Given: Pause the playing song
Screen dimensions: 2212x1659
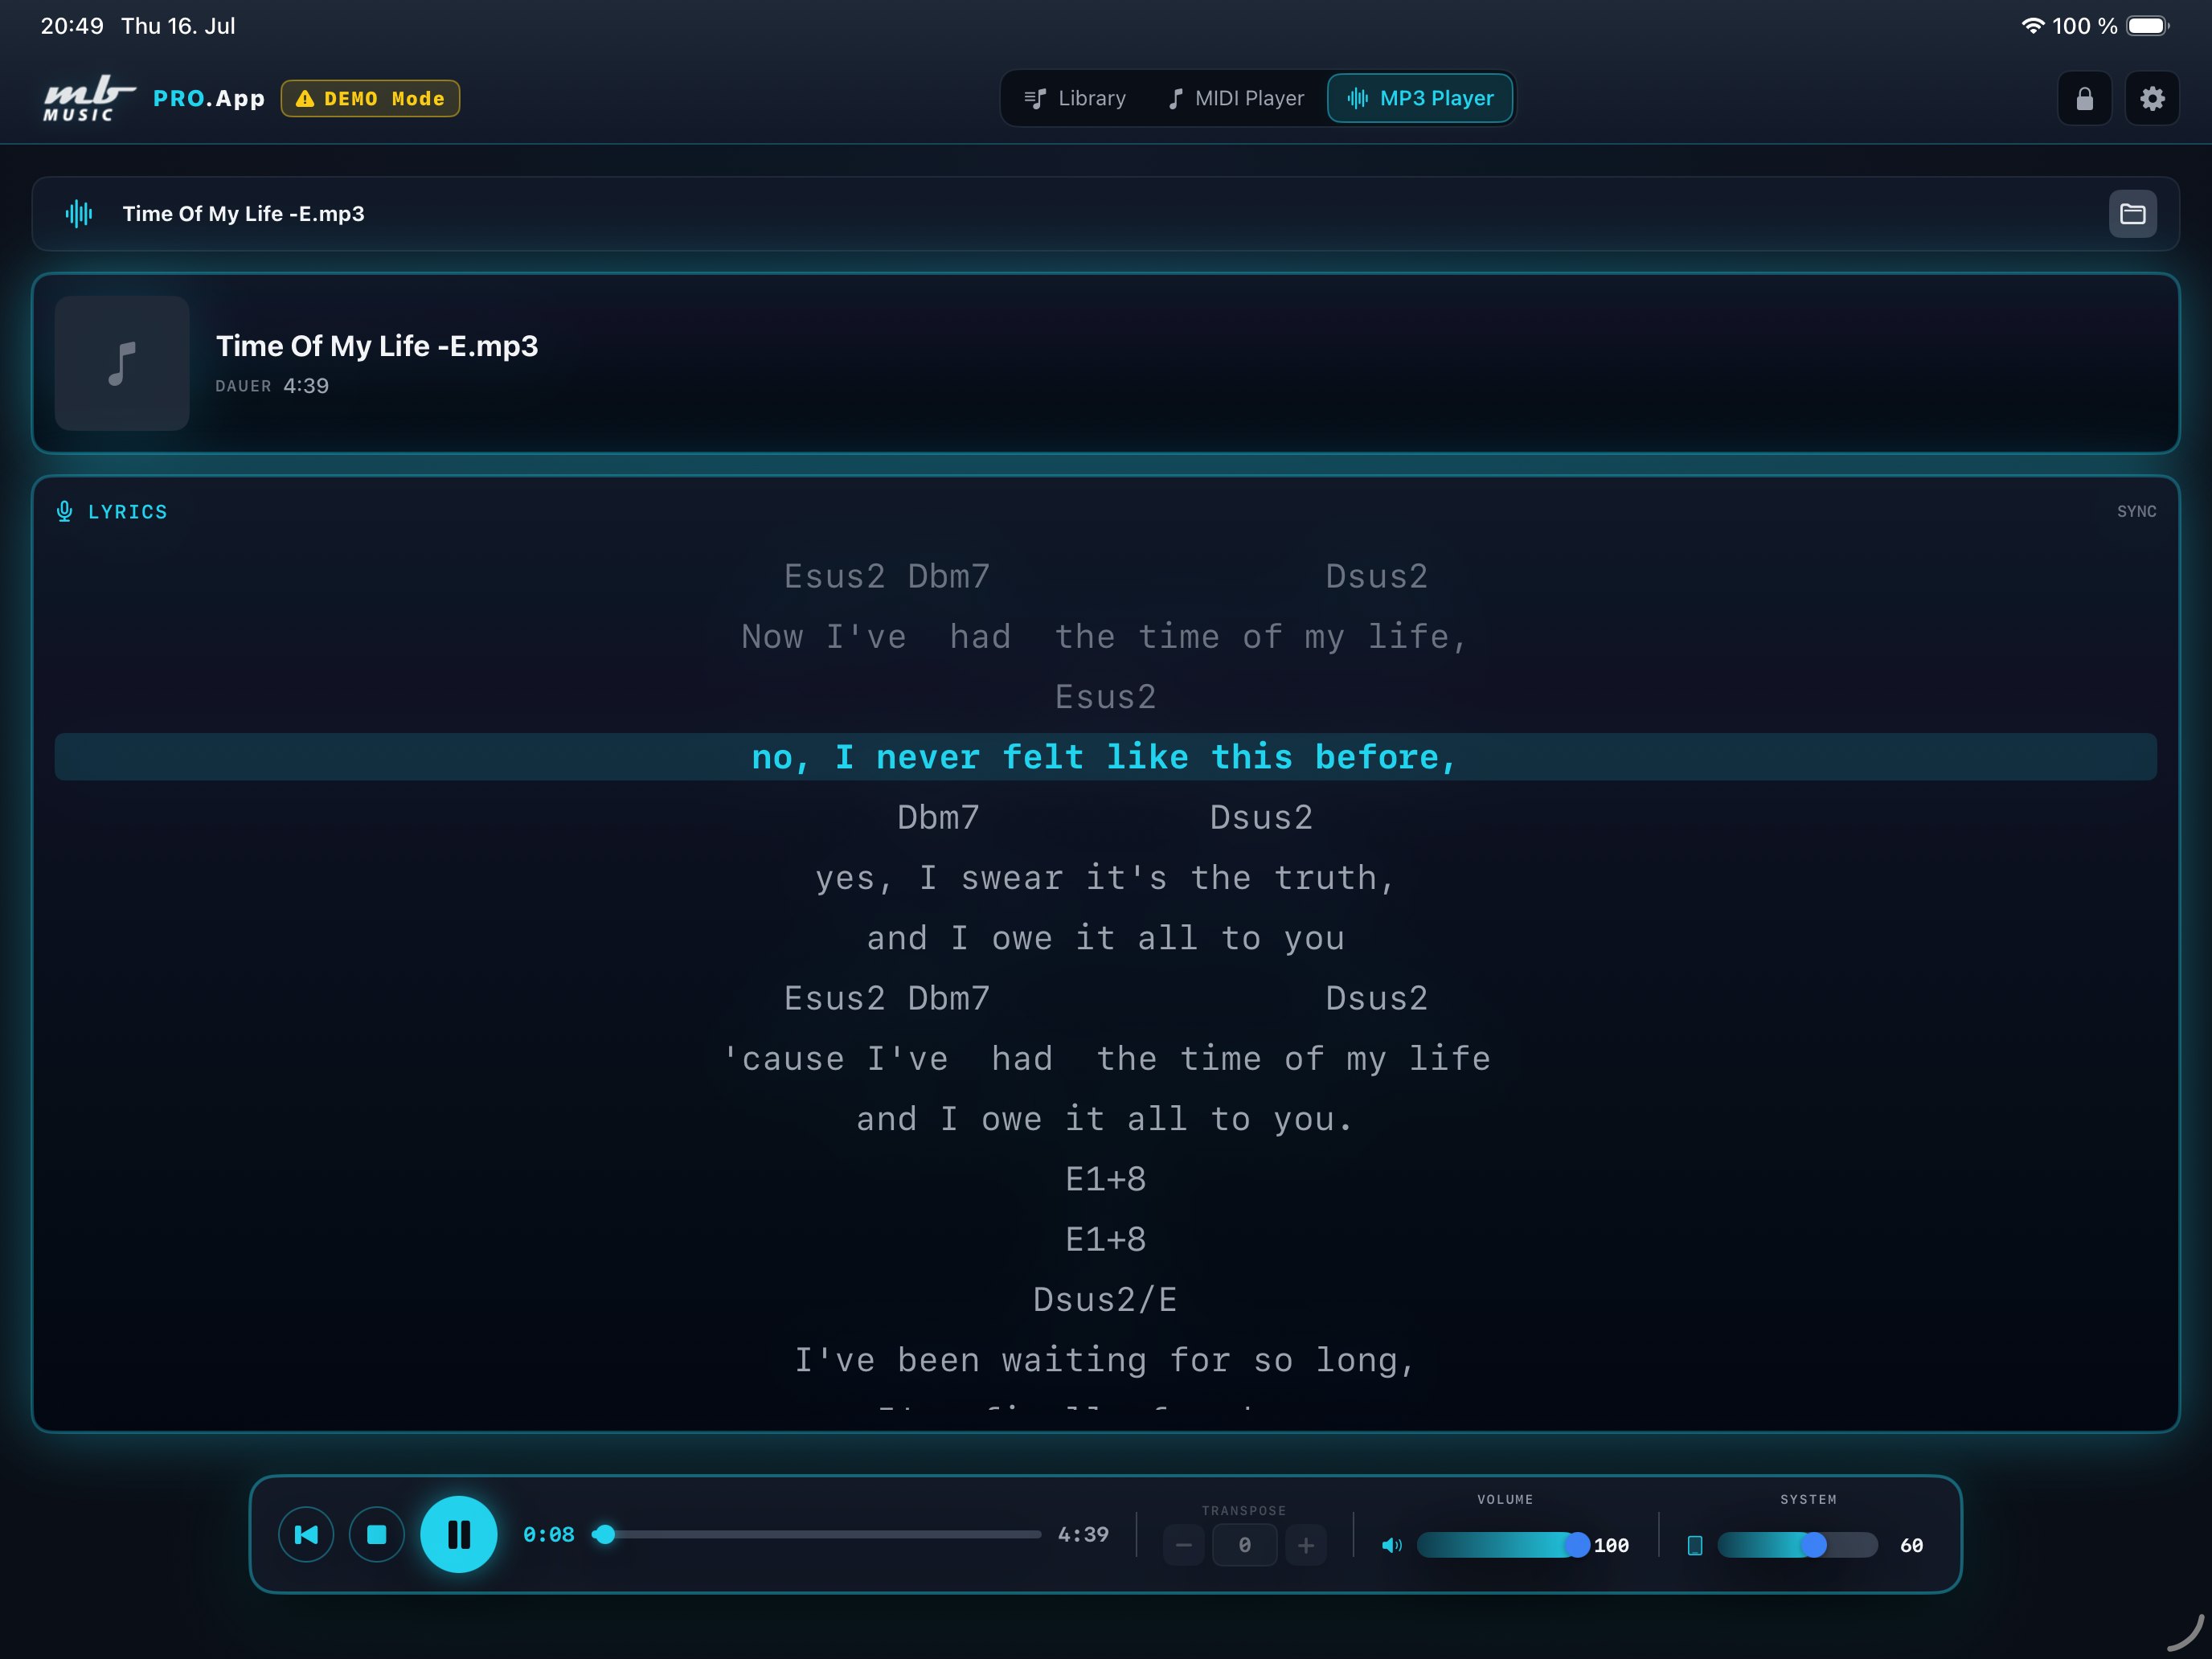Looking at the screenshot, I should 459,1534.
